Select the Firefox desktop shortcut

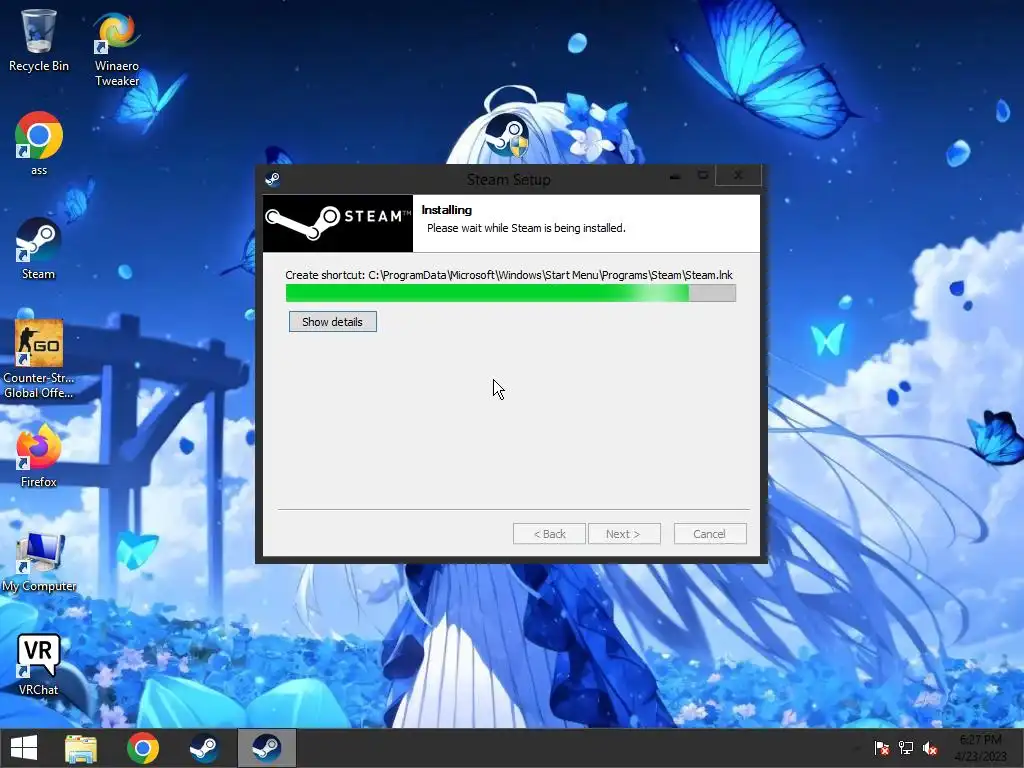(39, 456)
